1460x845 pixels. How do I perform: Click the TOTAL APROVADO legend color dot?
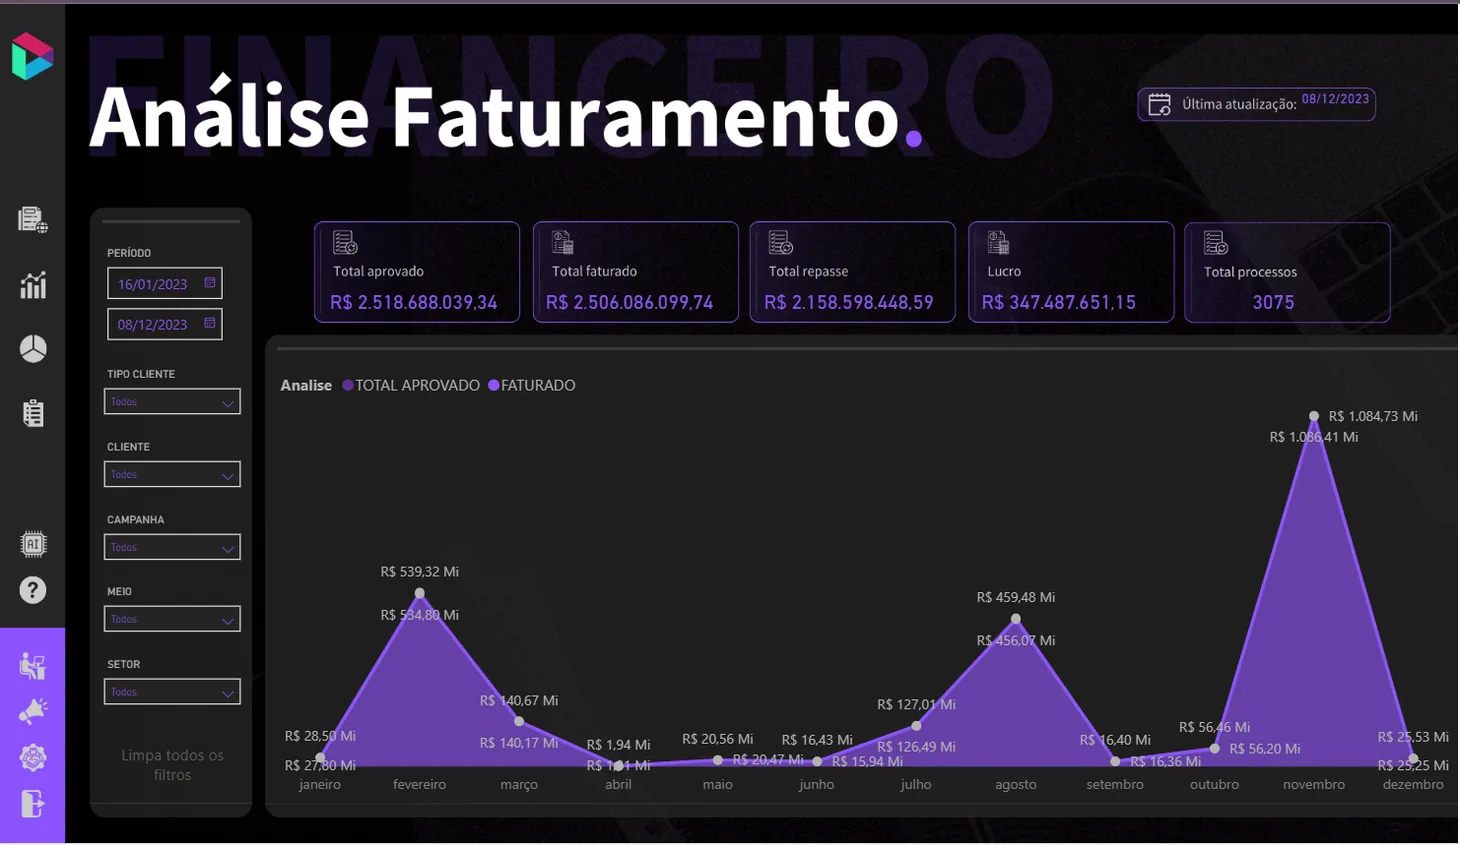348,385
